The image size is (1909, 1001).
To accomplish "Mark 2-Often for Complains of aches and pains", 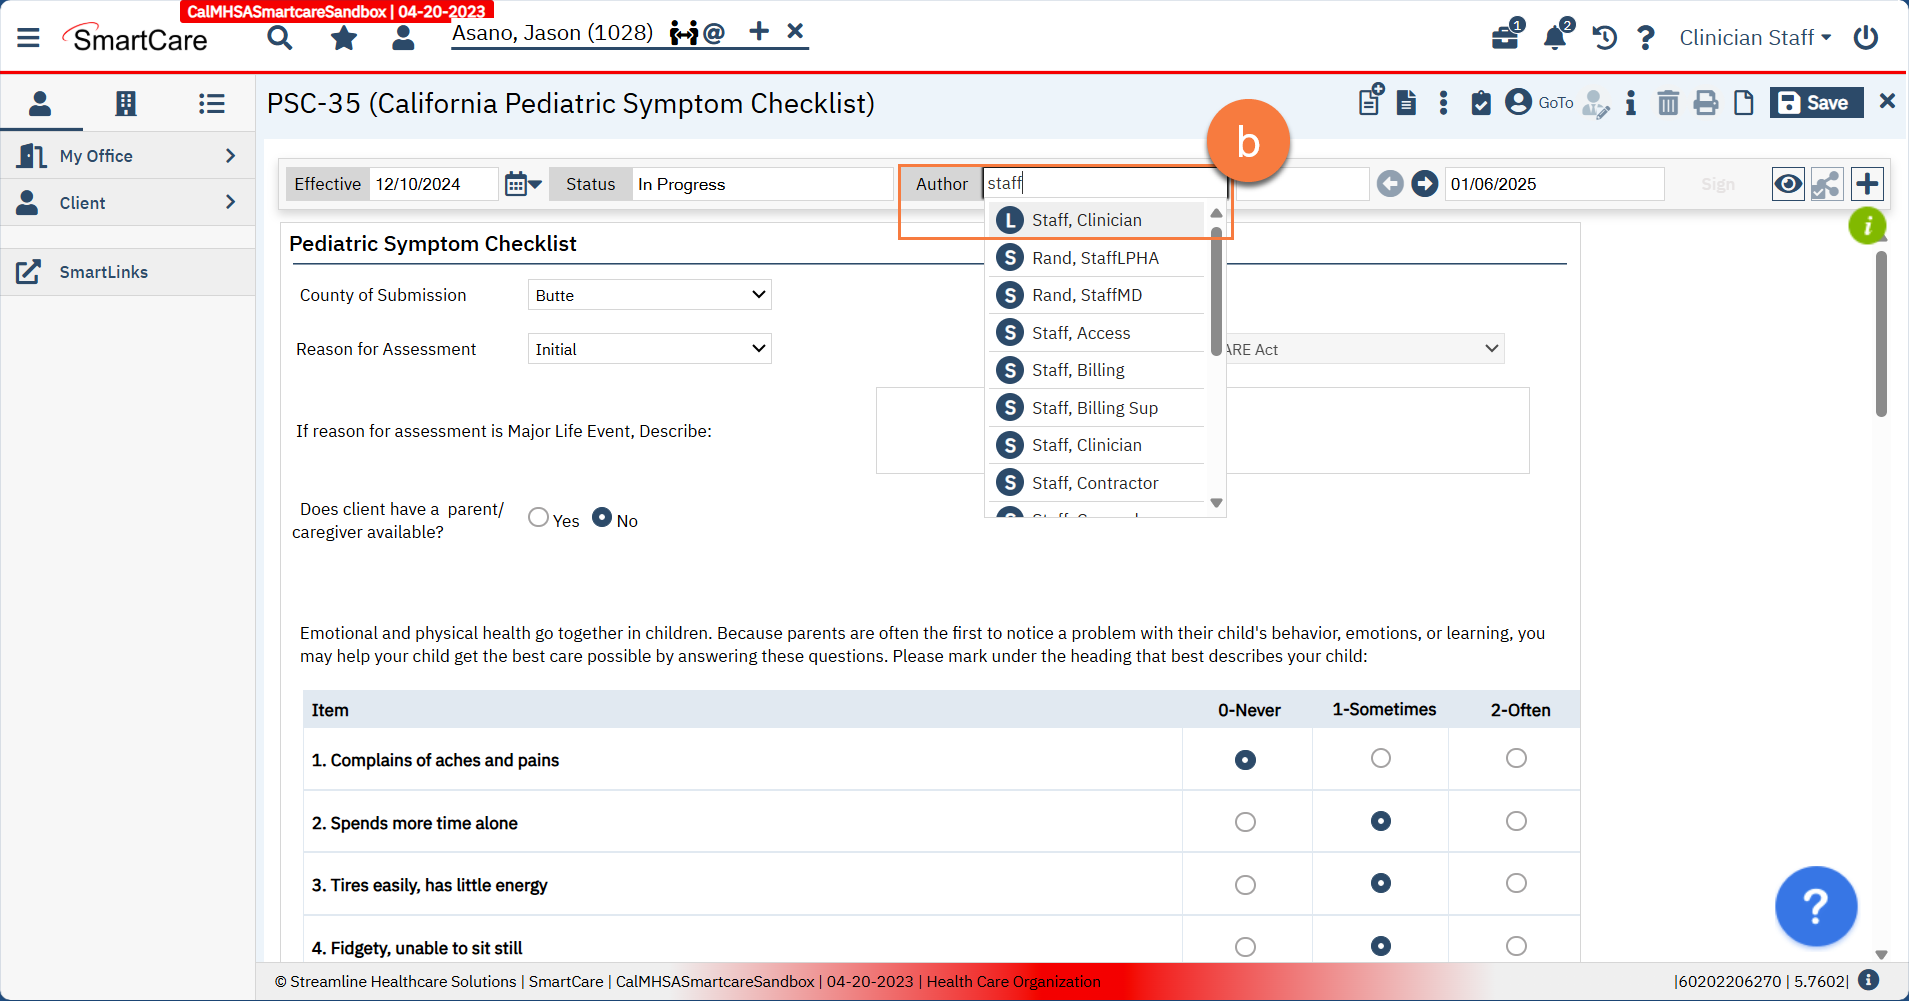I will click(1516, 759).
